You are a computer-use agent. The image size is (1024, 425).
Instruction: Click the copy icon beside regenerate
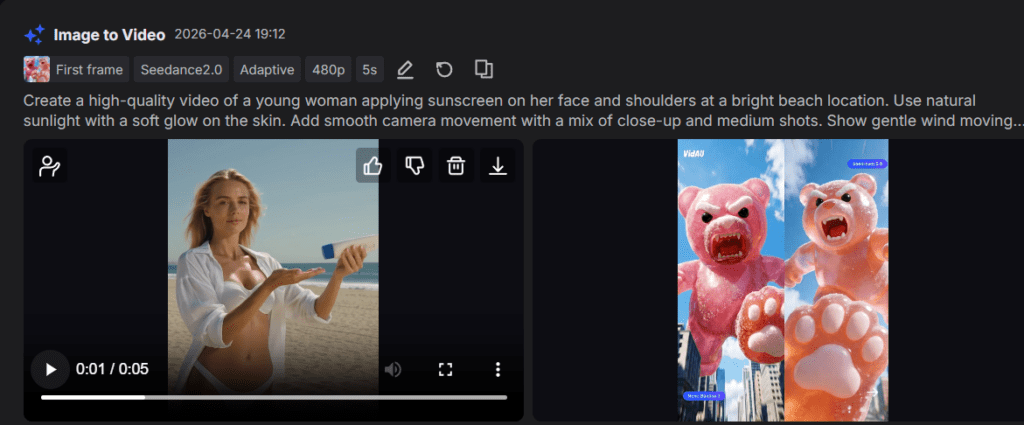coord(483,70)
